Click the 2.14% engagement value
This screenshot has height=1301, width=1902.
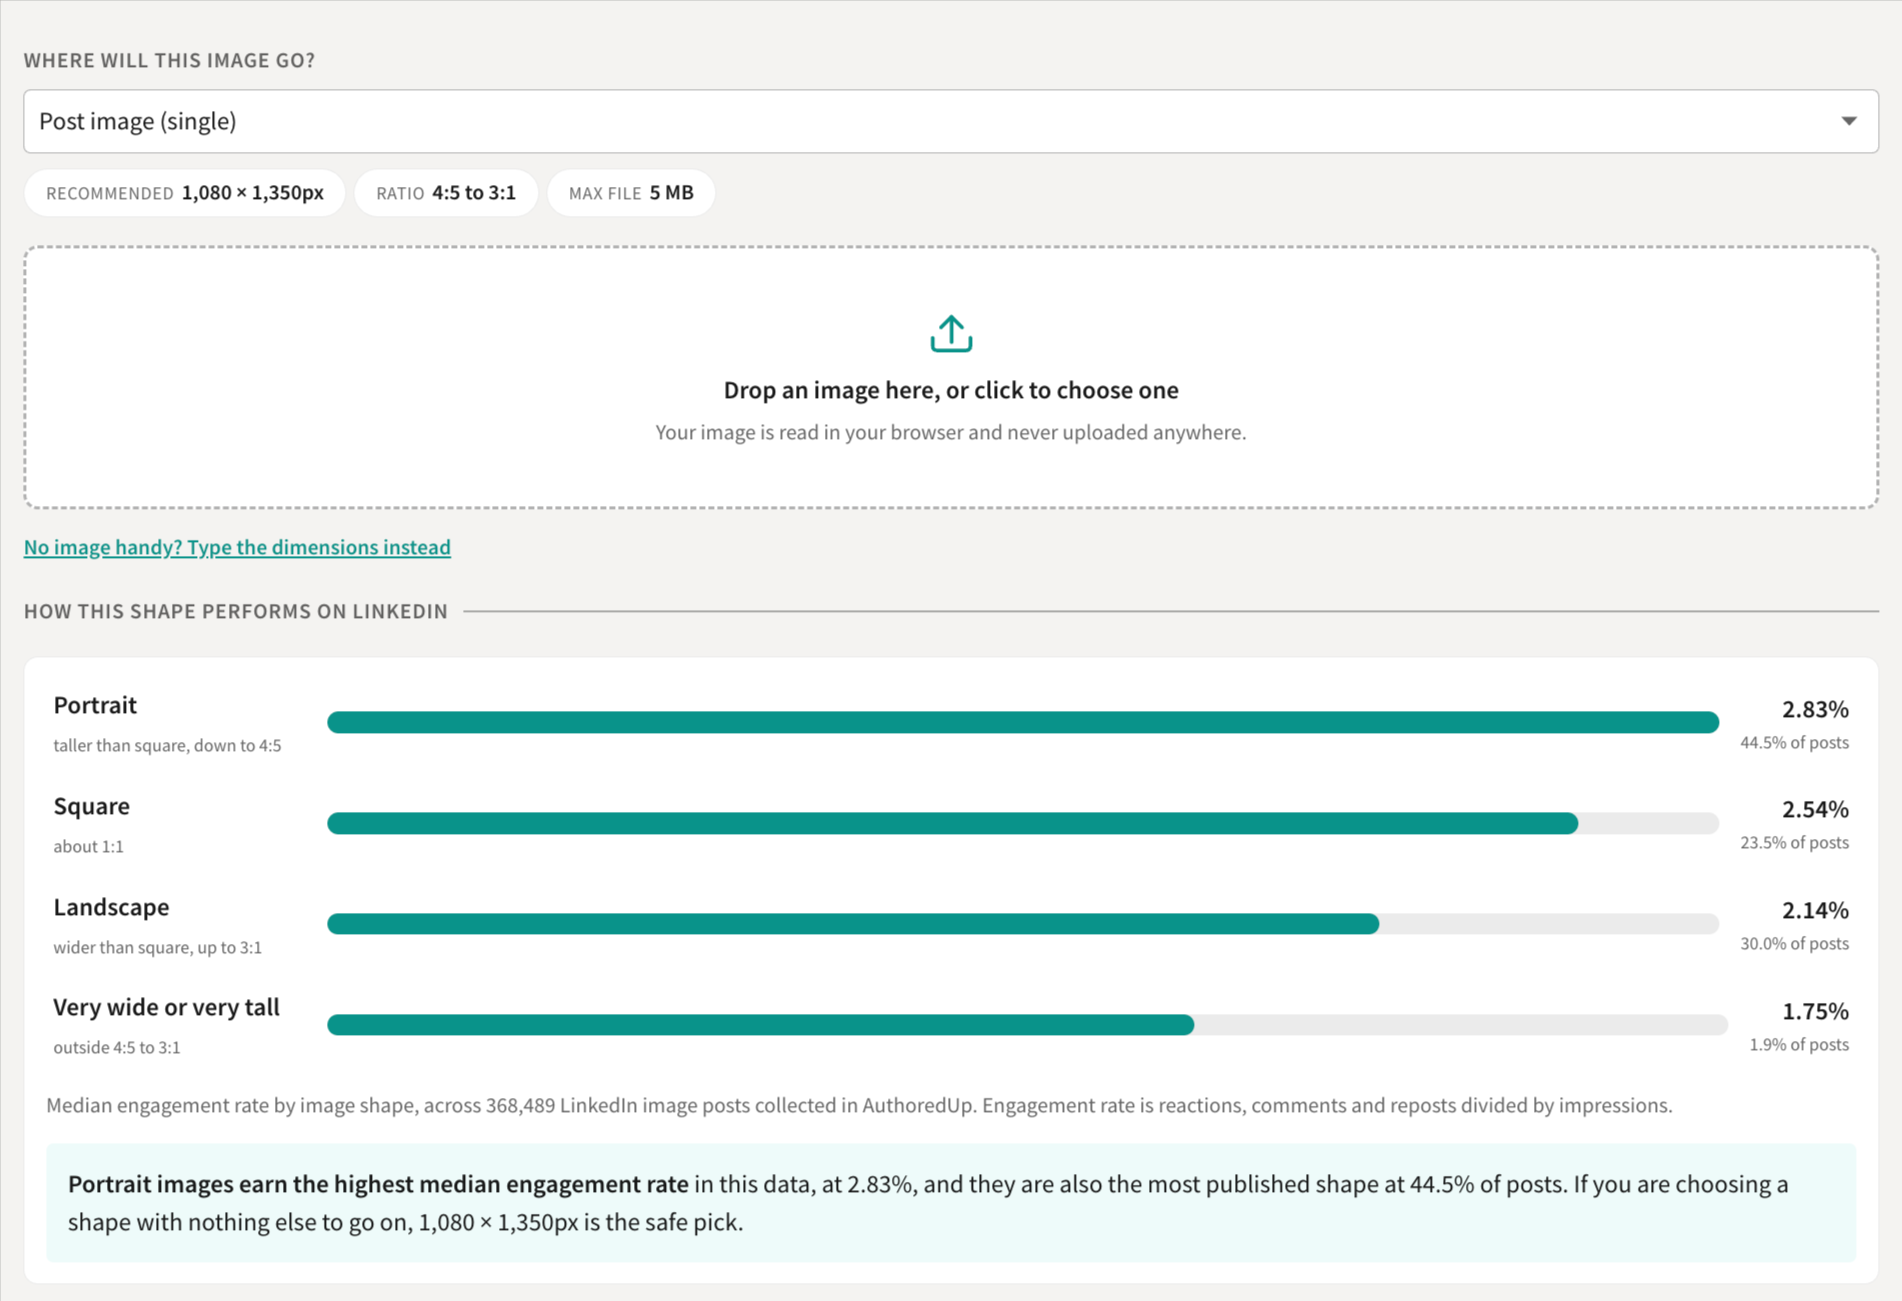(x=1815, y=910)
